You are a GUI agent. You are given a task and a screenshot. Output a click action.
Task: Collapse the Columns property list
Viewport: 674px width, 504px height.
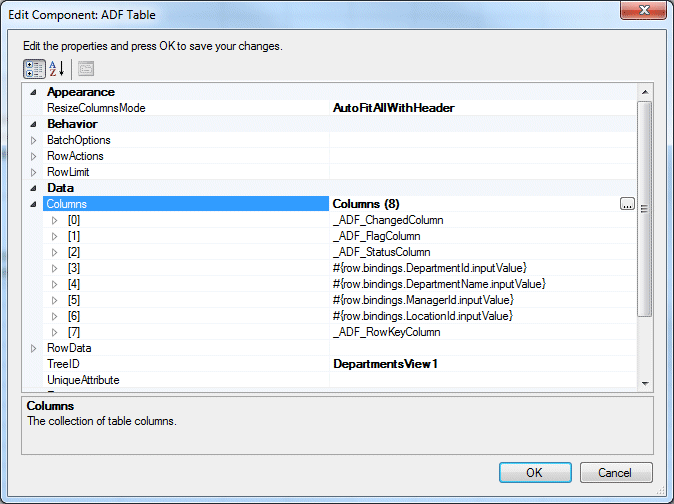click(34, 204)
